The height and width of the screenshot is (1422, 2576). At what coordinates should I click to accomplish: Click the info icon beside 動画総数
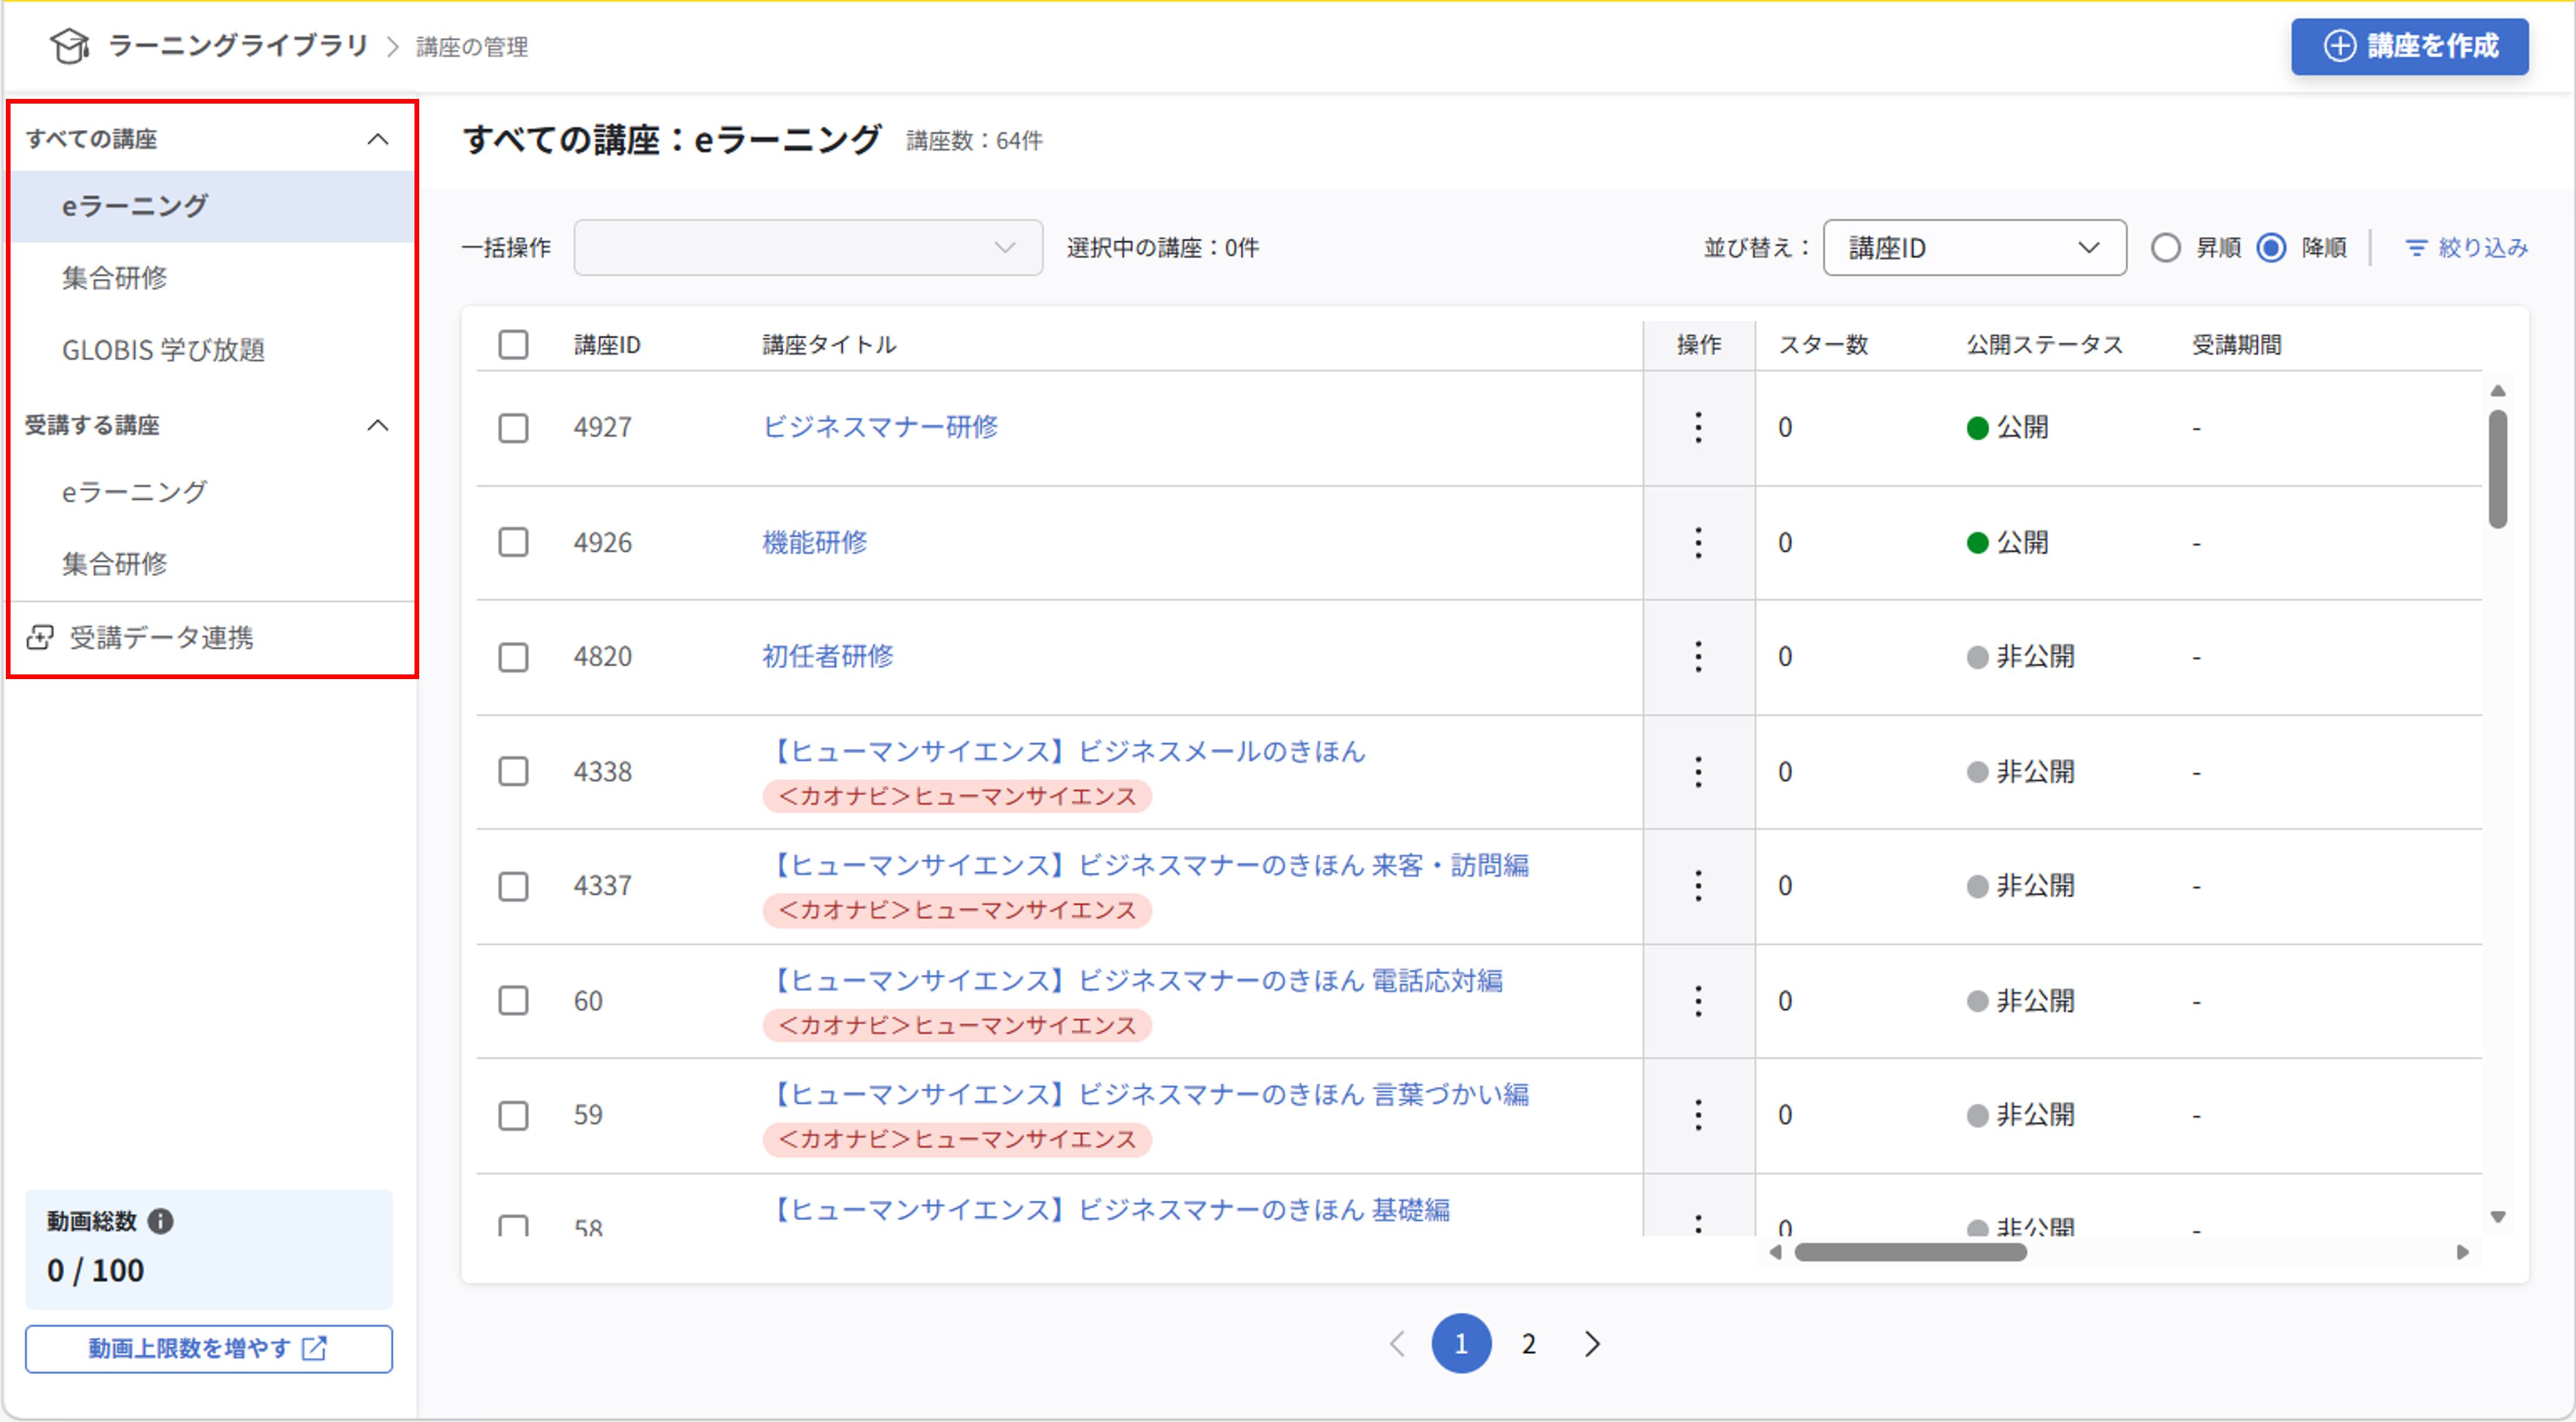click(x=160, y=1221)
